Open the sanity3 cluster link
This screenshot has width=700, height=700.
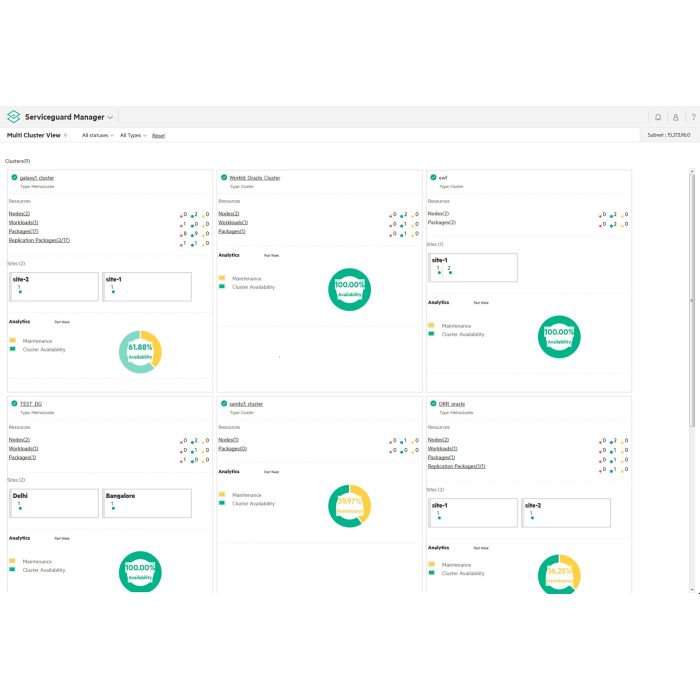click(246, 404)
